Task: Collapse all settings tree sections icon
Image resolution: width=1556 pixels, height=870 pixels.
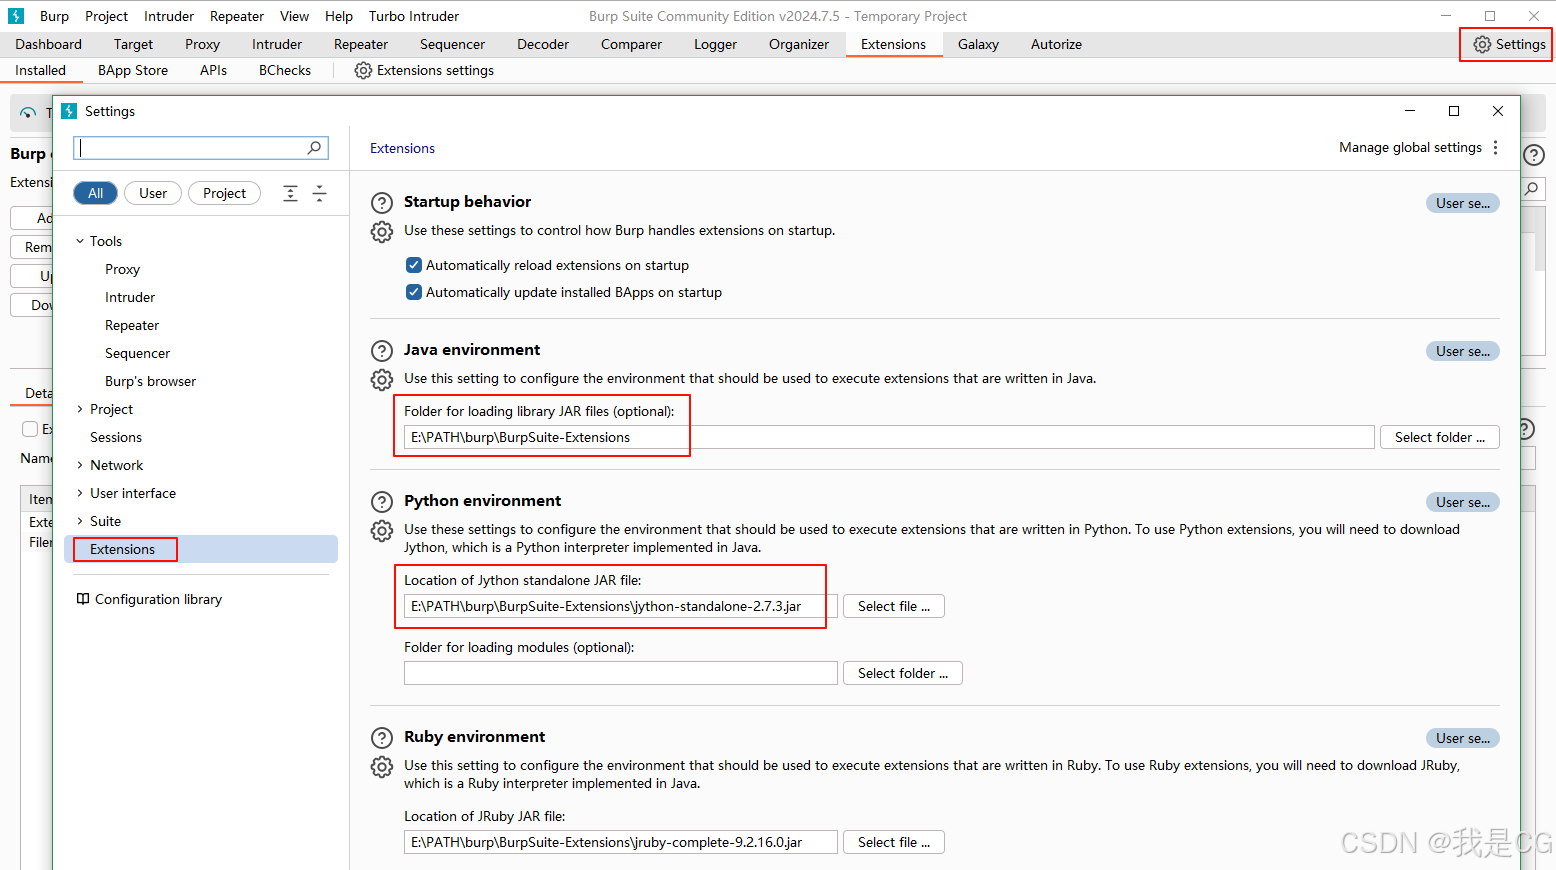Action: tap(320, 193)
